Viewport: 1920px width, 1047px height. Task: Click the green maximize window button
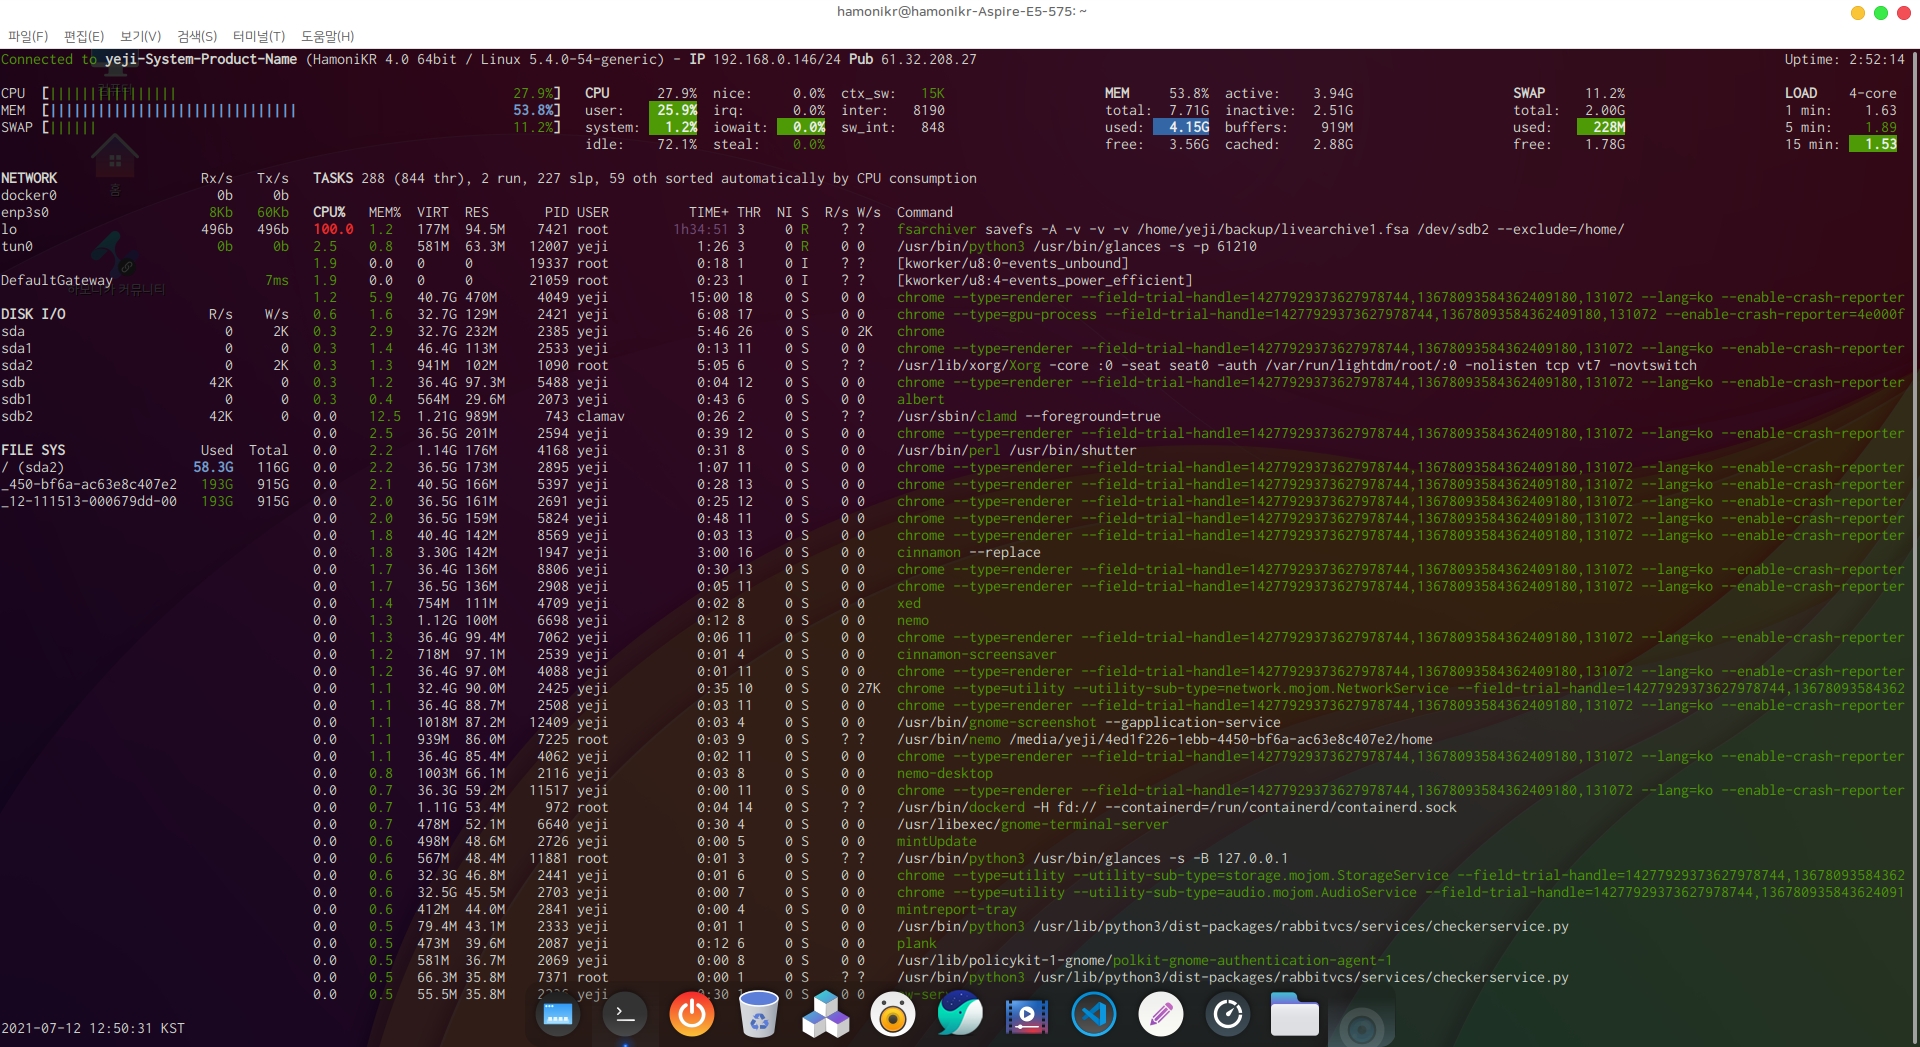(x=1880, y=13)
